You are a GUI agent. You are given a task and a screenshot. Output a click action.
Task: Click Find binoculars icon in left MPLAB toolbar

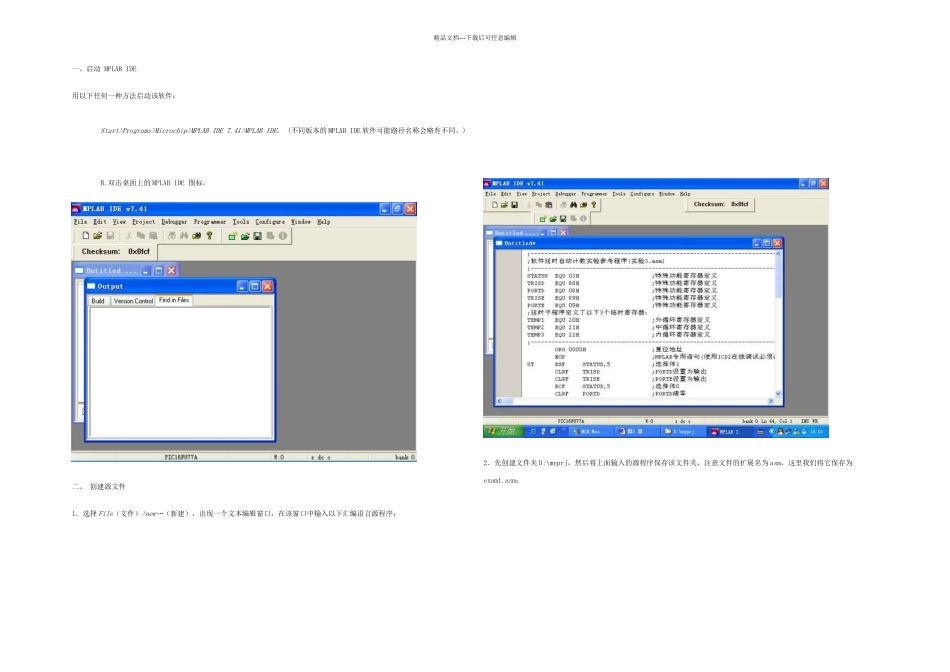tap(184, 236)
